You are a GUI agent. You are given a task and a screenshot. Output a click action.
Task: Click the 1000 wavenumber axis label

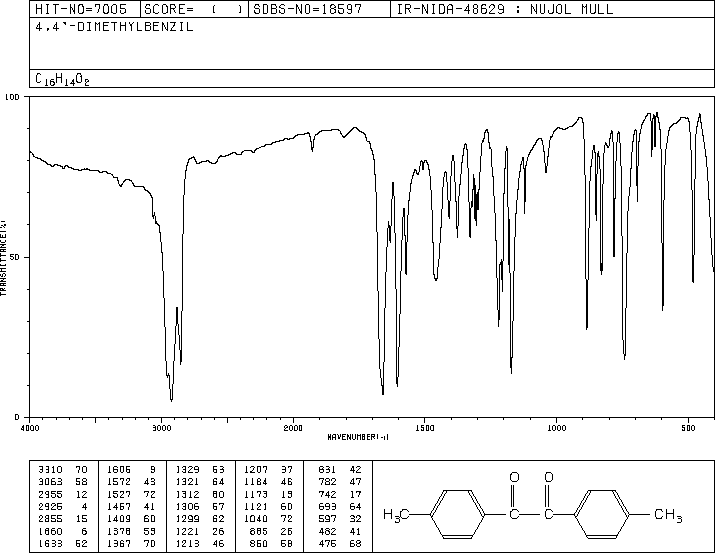tap(556, 428)
